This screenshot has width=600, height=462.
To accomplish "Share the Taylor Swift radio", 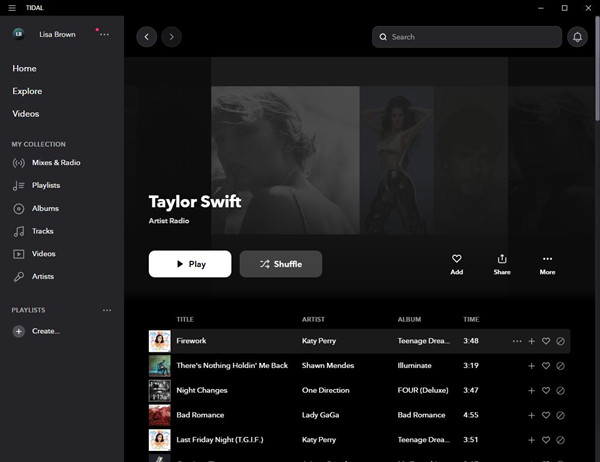I will (x=502, y=264).
